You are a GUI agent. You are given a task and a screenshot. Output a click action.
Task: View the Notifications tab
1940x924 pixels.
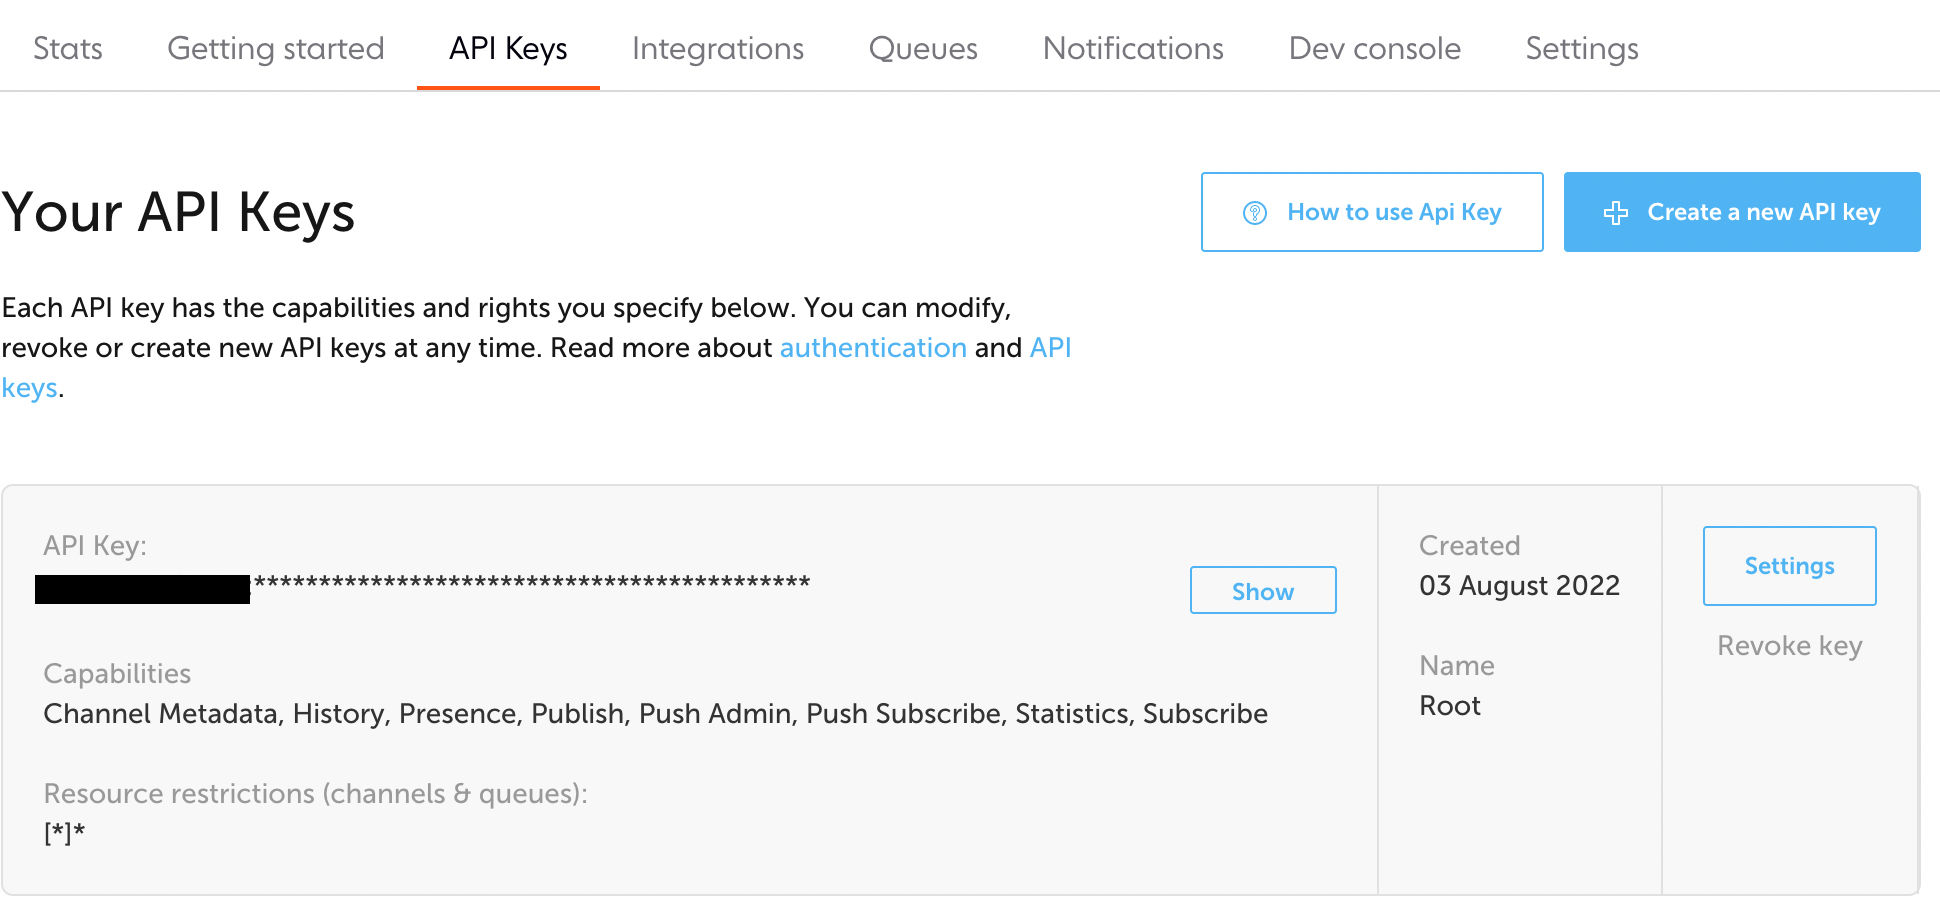click(1133, 48)
